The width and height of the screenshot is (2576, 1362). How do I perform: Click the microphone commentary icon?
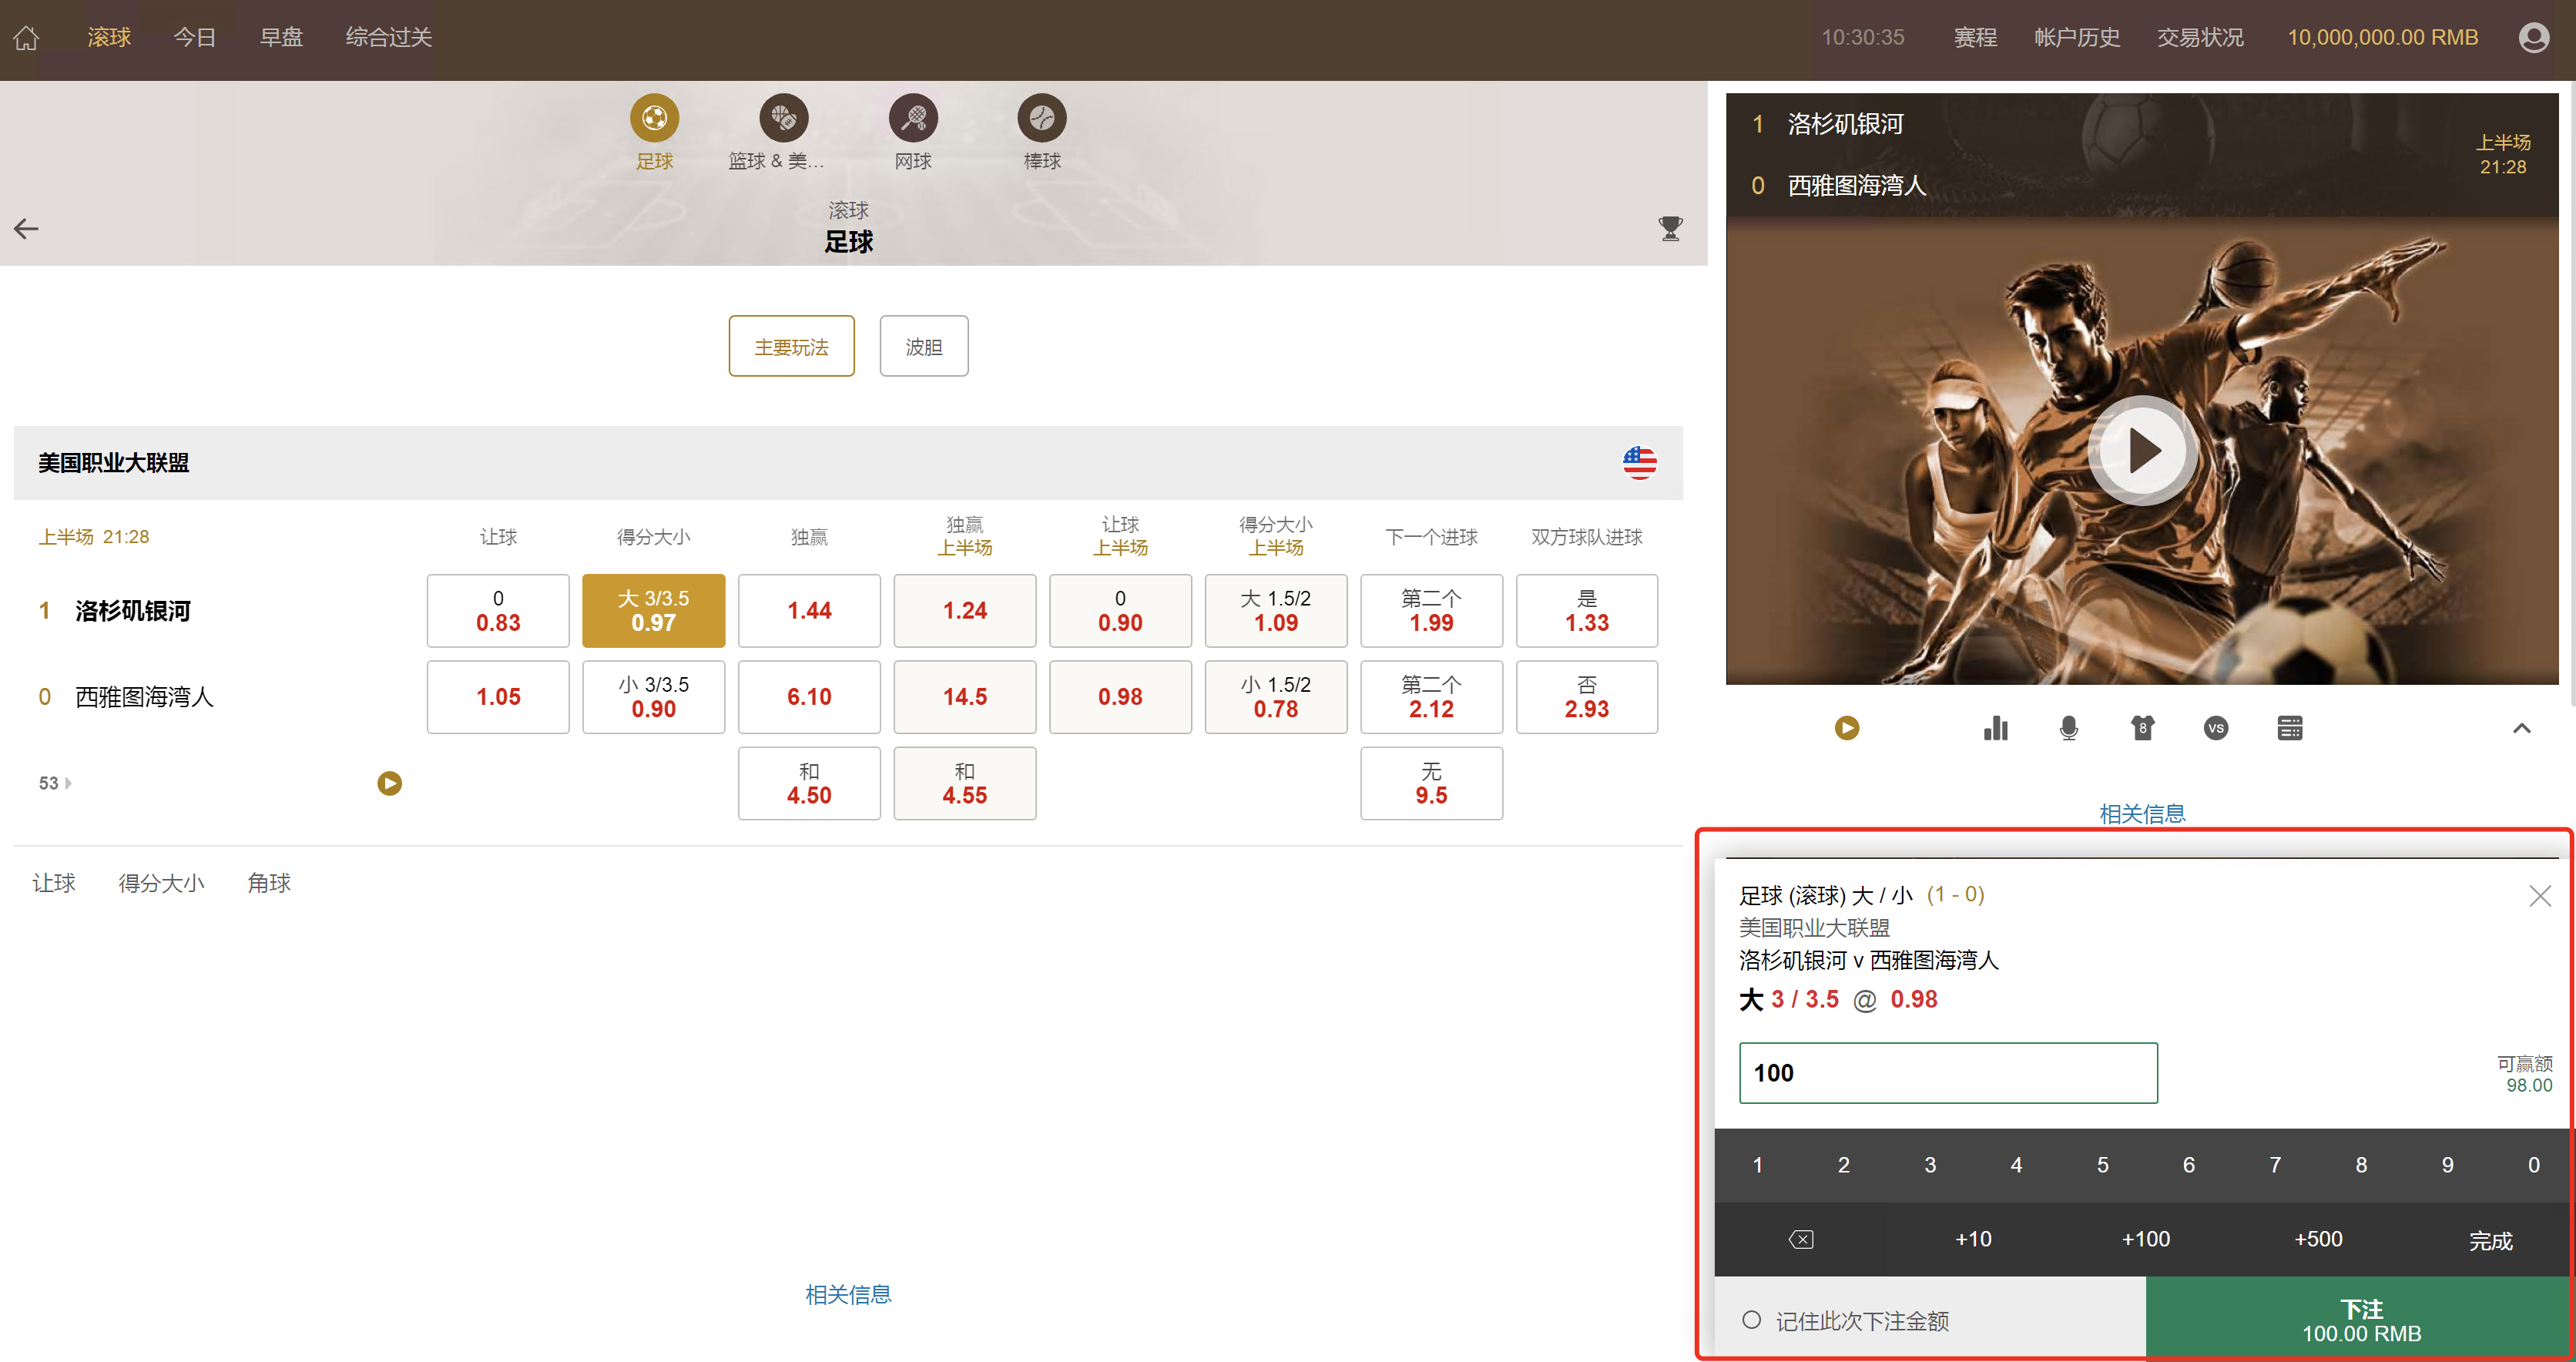click(2068, 728)
